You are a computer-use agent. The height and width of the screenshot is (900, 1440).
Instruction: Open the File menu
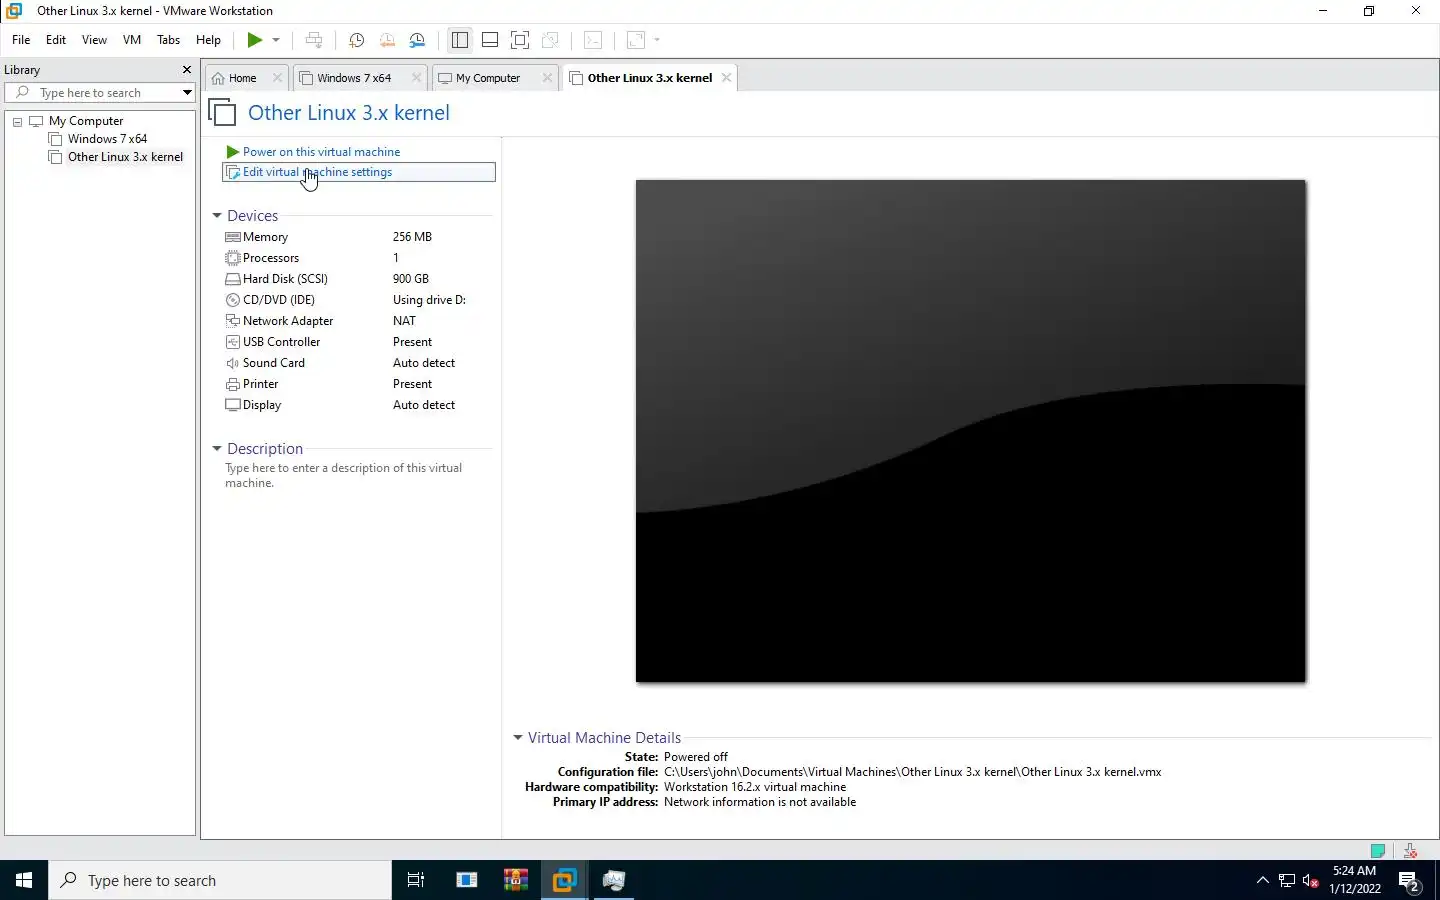click(21, 40)
